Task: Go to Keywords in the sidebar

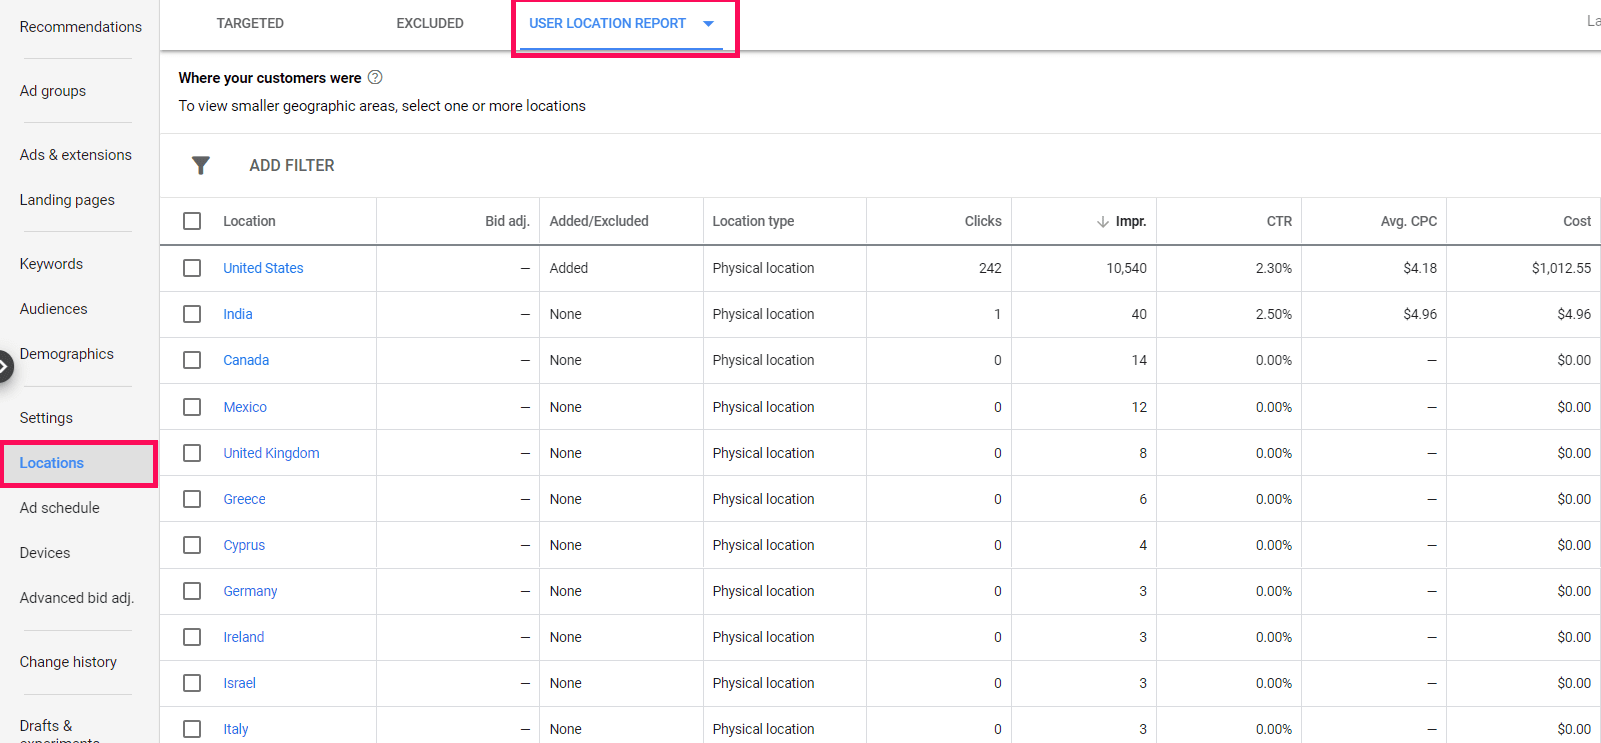Action: pos(51,264)
